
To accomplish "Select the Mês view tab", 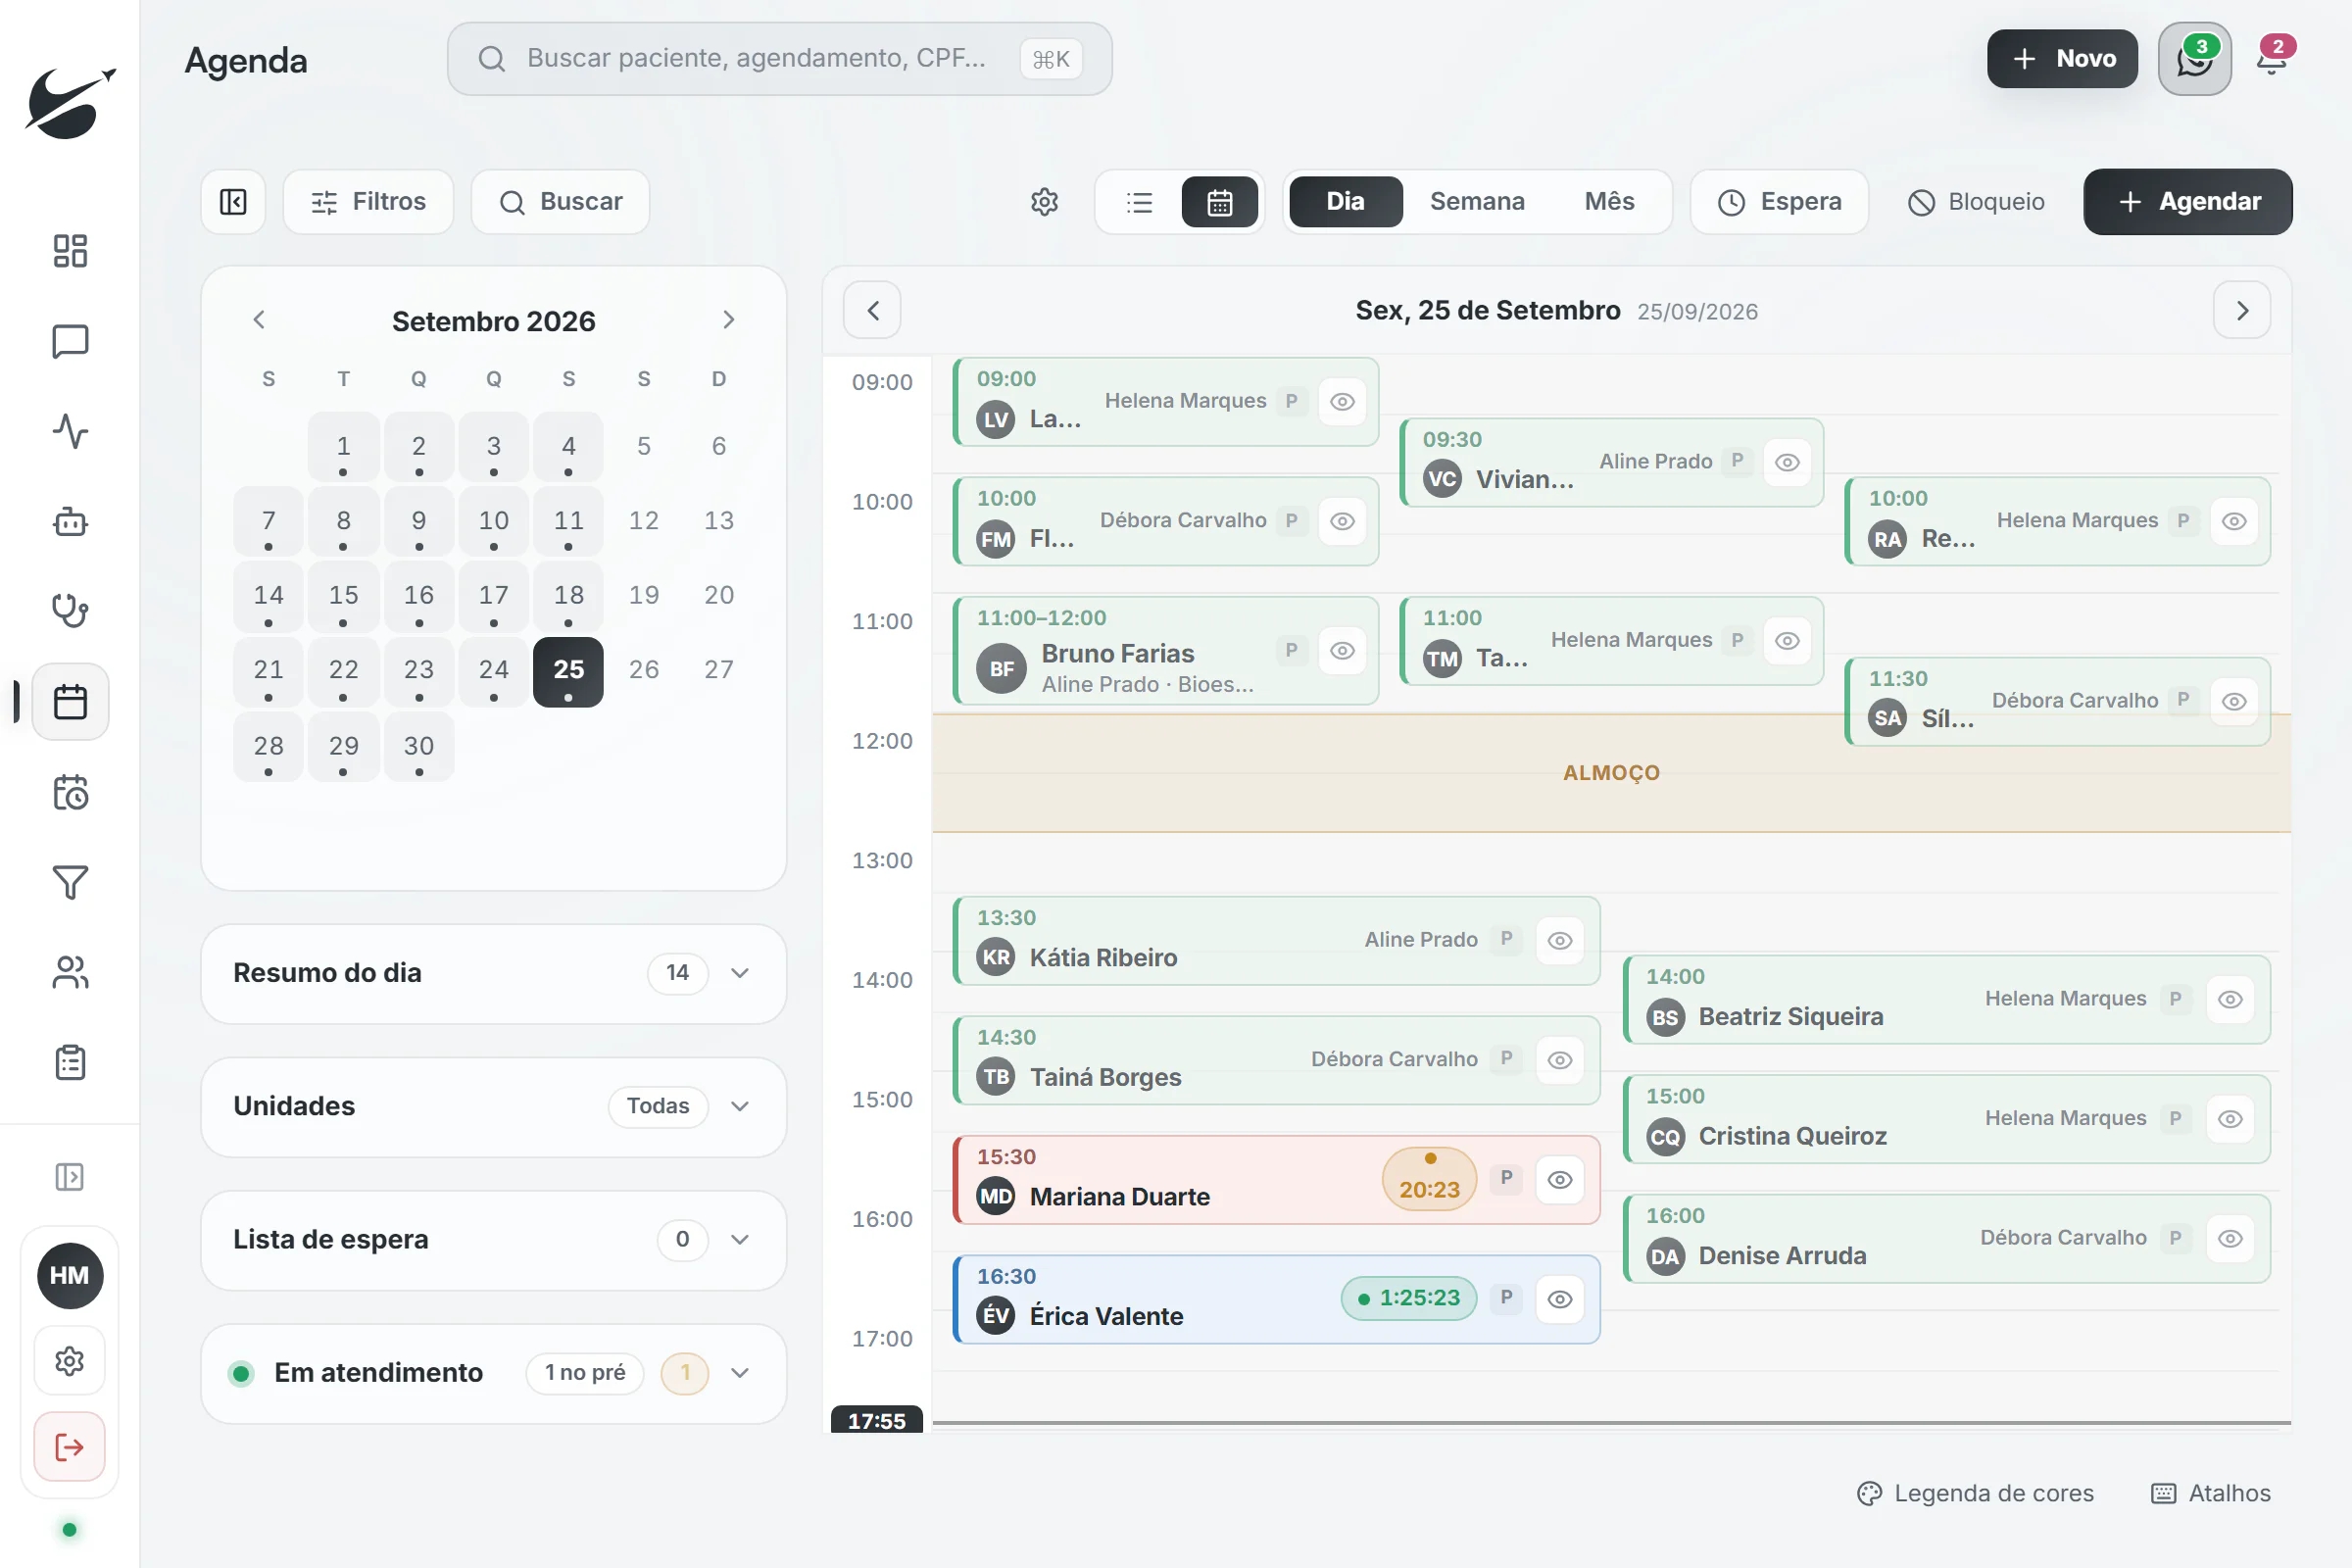I will point(1609,202).
